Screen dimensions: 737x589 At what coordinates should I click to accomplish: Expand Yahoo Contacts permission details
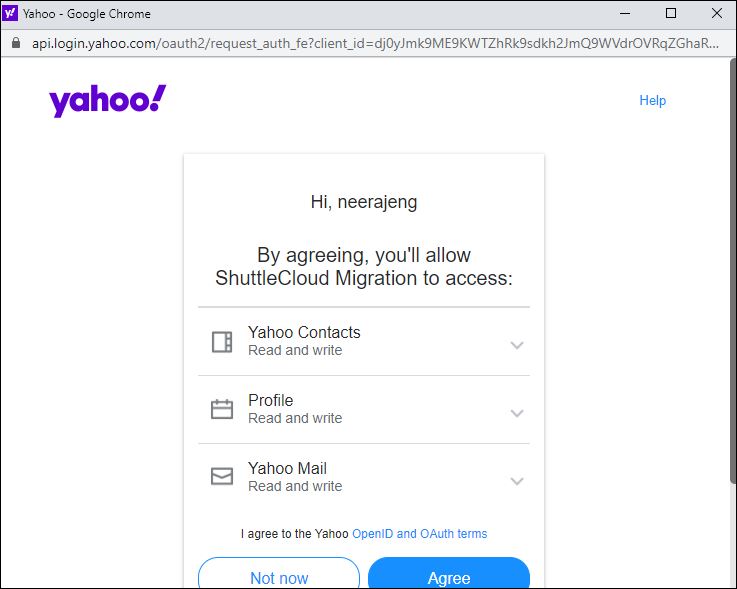pyautogui.click(x=517, y=346)
